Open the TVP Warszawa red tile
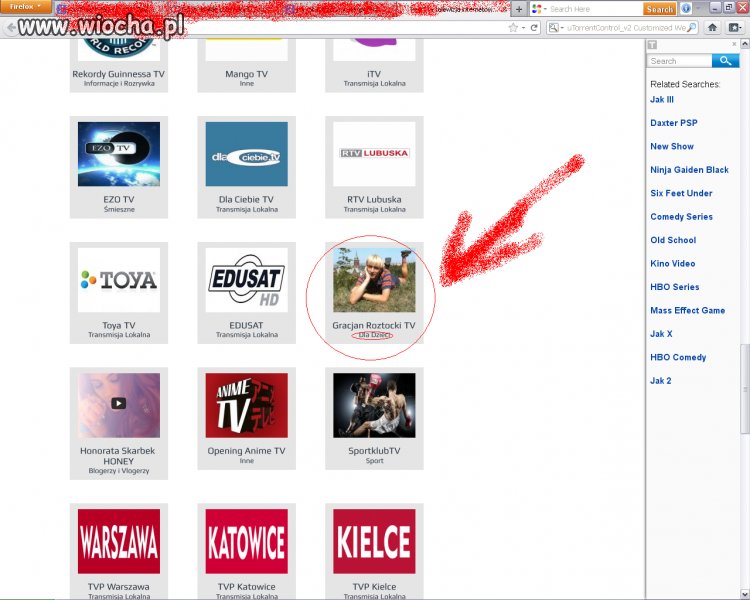750x600 pixels. [119, 541]
